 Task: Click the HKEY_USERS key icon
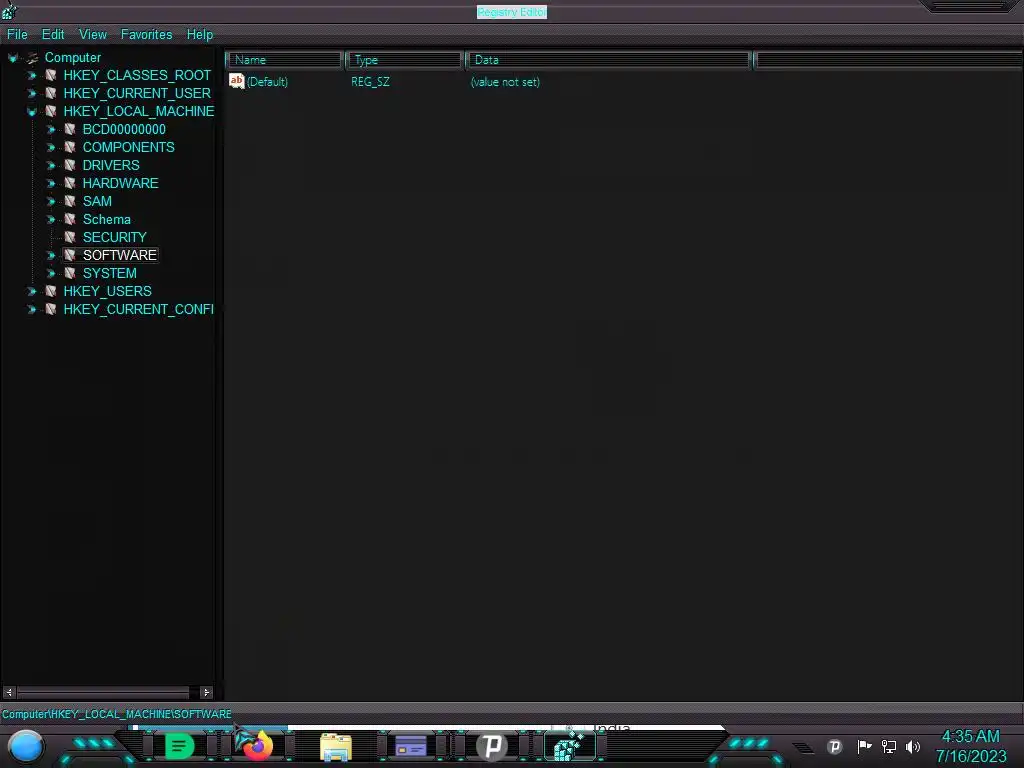pyautogui.click(x=51, y=291)
